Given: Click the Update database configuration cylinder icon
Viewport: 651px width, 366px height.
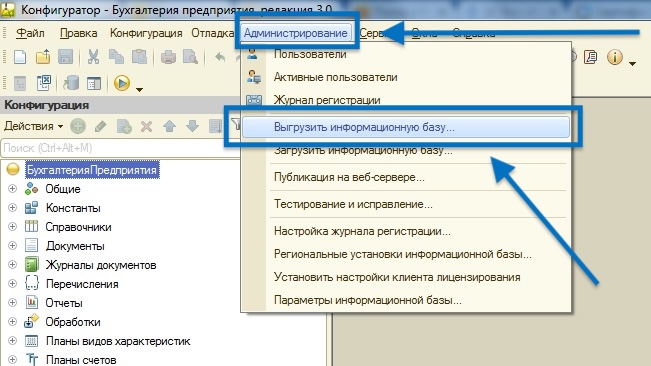Looking at the screenshot, I should tap(71, 83).
